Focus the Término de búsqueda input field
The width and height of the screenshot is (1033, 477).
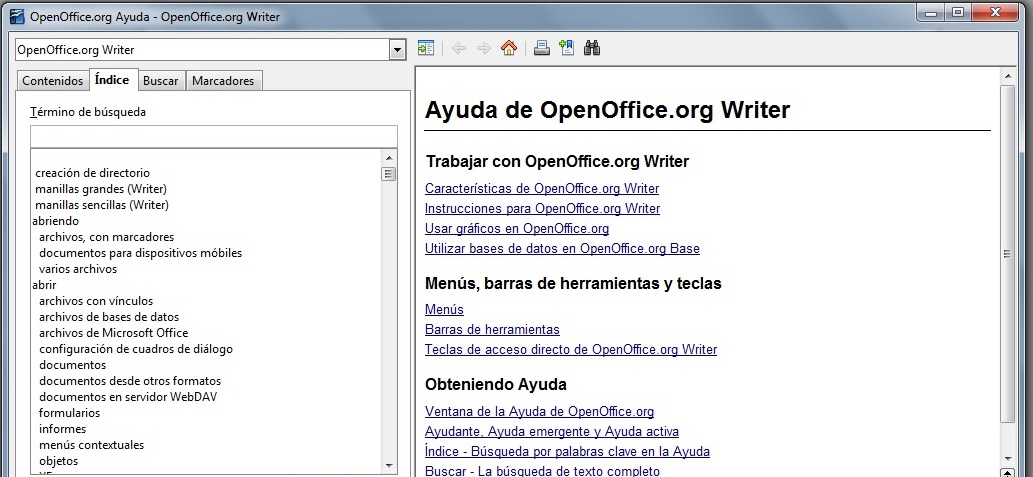(x=213, y=137)
